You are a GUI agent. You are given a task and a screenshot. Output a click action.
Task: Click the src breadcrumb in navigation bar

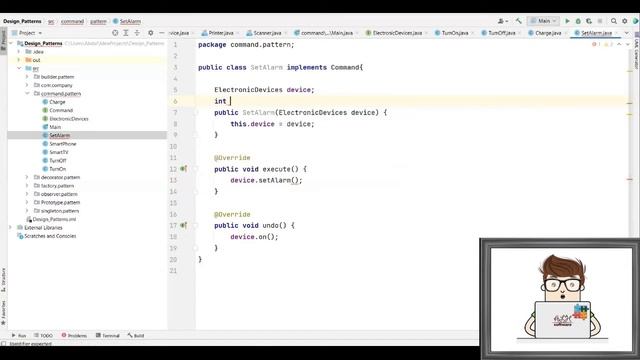pos(51,21)
